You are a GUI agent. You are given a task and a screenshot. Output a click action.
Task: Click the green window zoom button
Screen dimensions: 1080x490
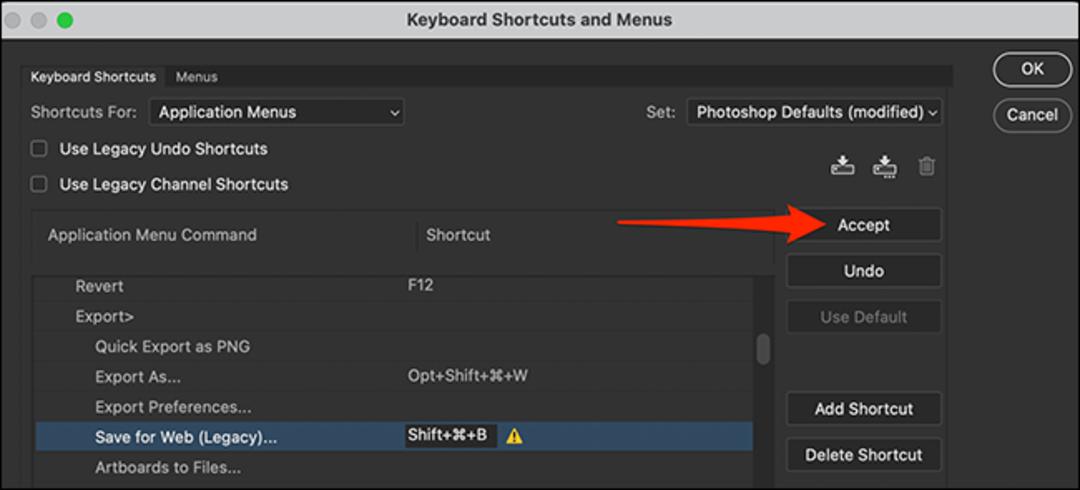click(65, 20)
